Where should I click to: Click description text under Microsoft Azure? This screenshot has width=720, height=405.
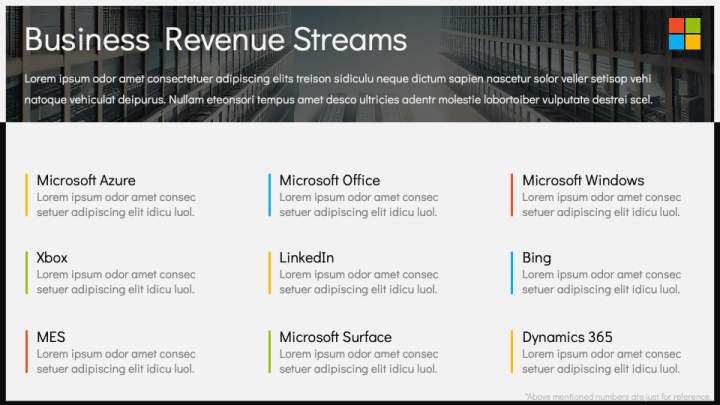click(116, 205)
